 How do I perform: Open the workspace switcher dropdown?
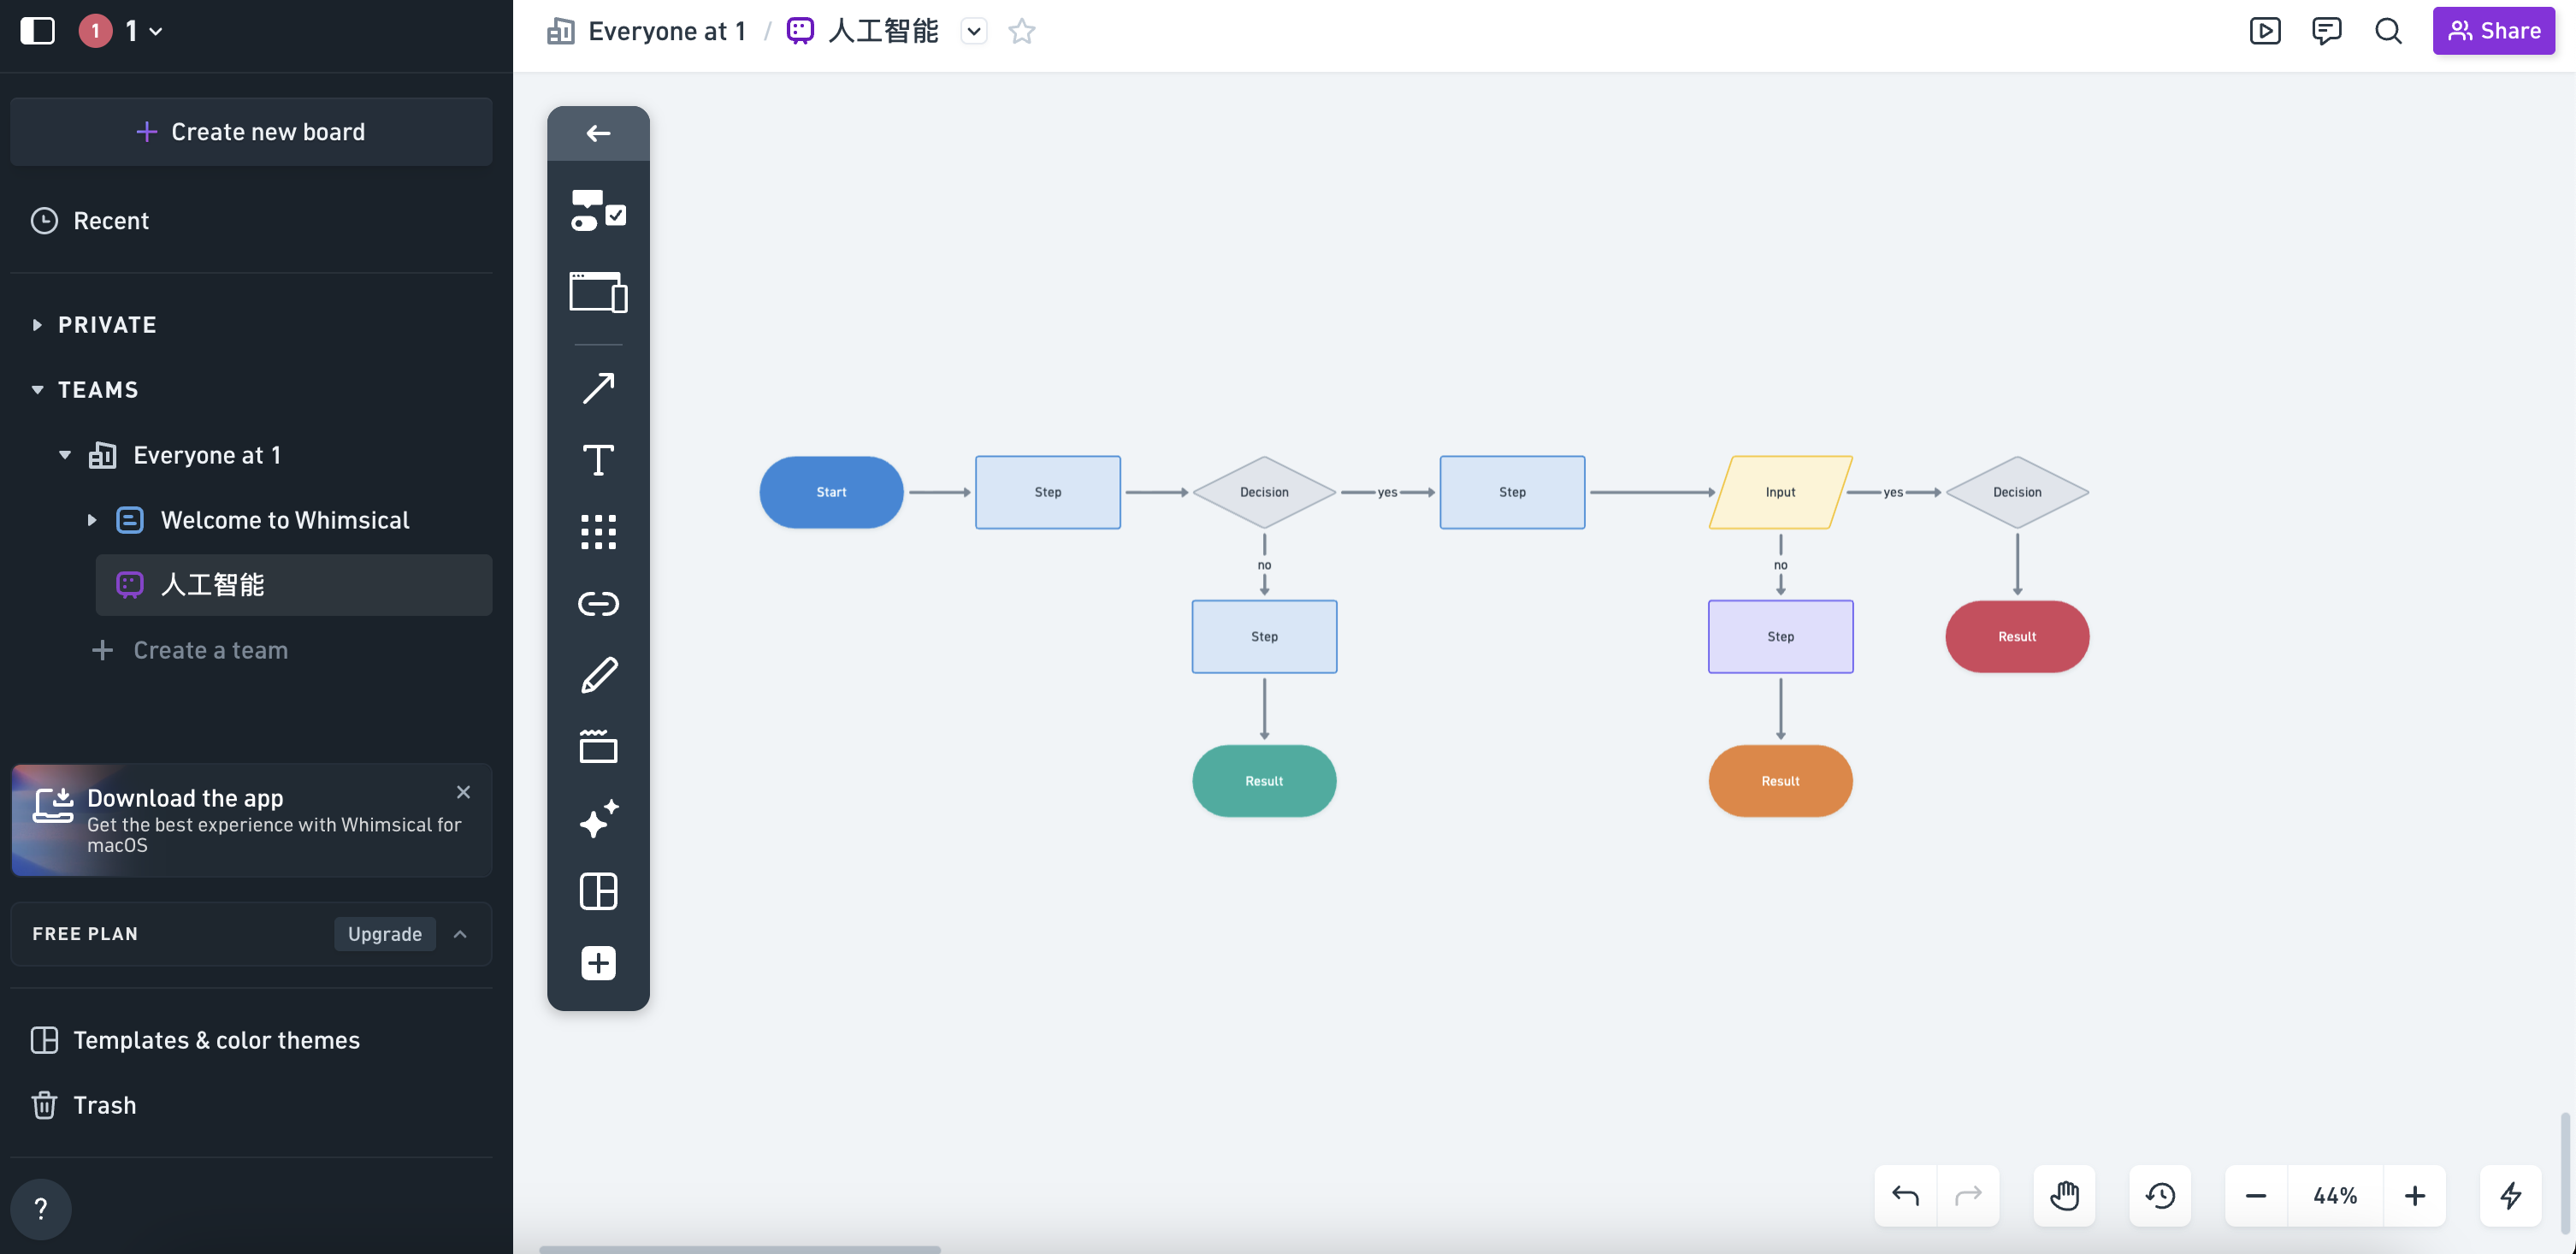pos(121,31)
